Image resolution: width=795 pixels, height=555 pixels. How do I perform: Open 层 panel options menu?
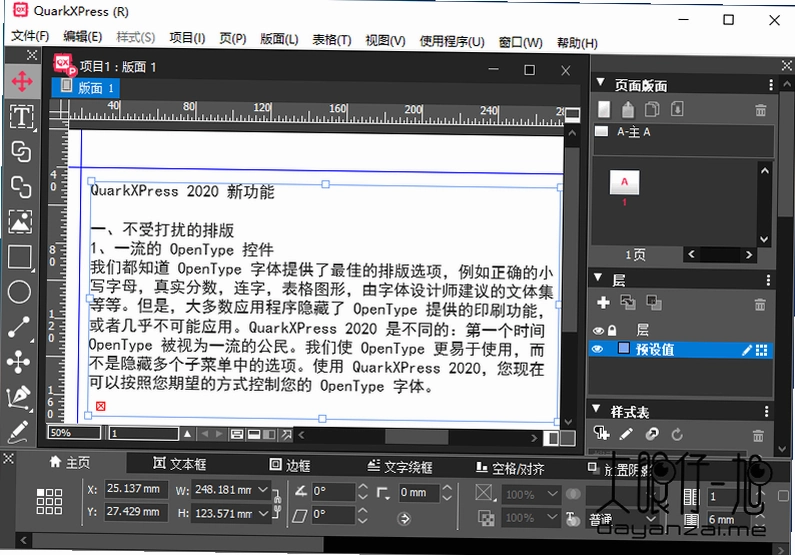(x=768, y=280)
